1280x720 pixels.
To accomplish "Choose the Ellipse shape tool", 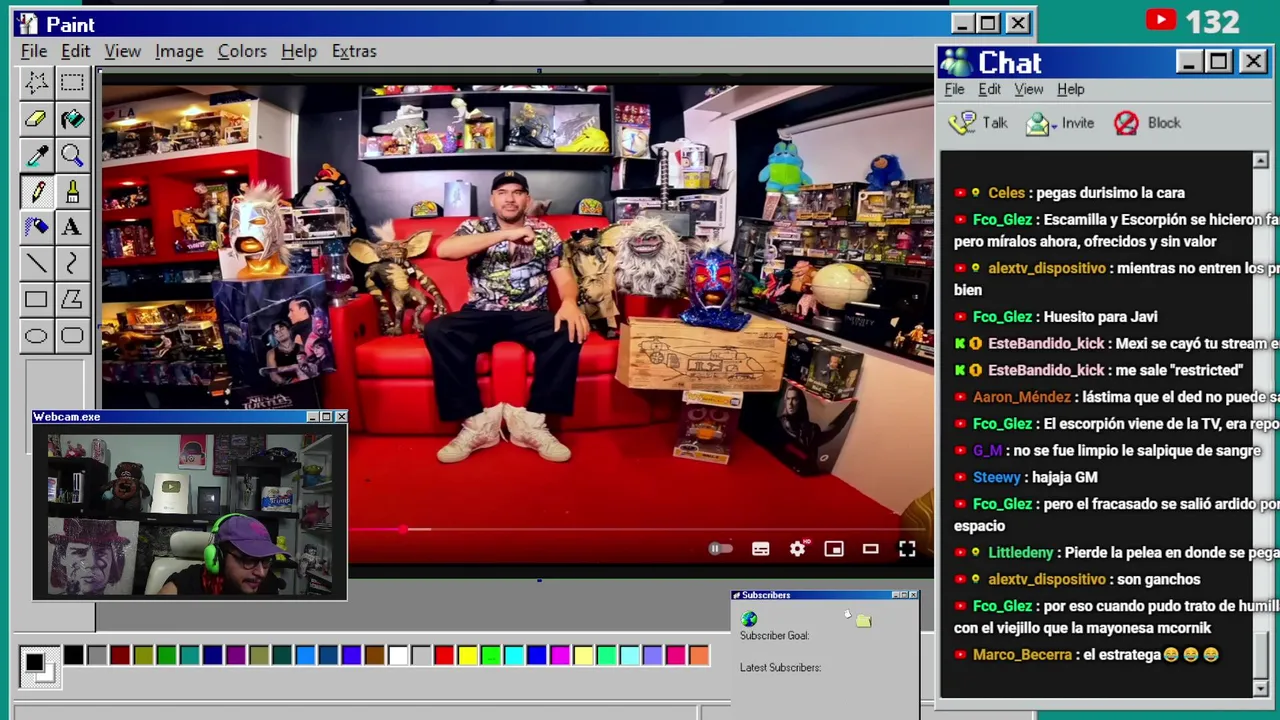I will (x=36, y=335).
